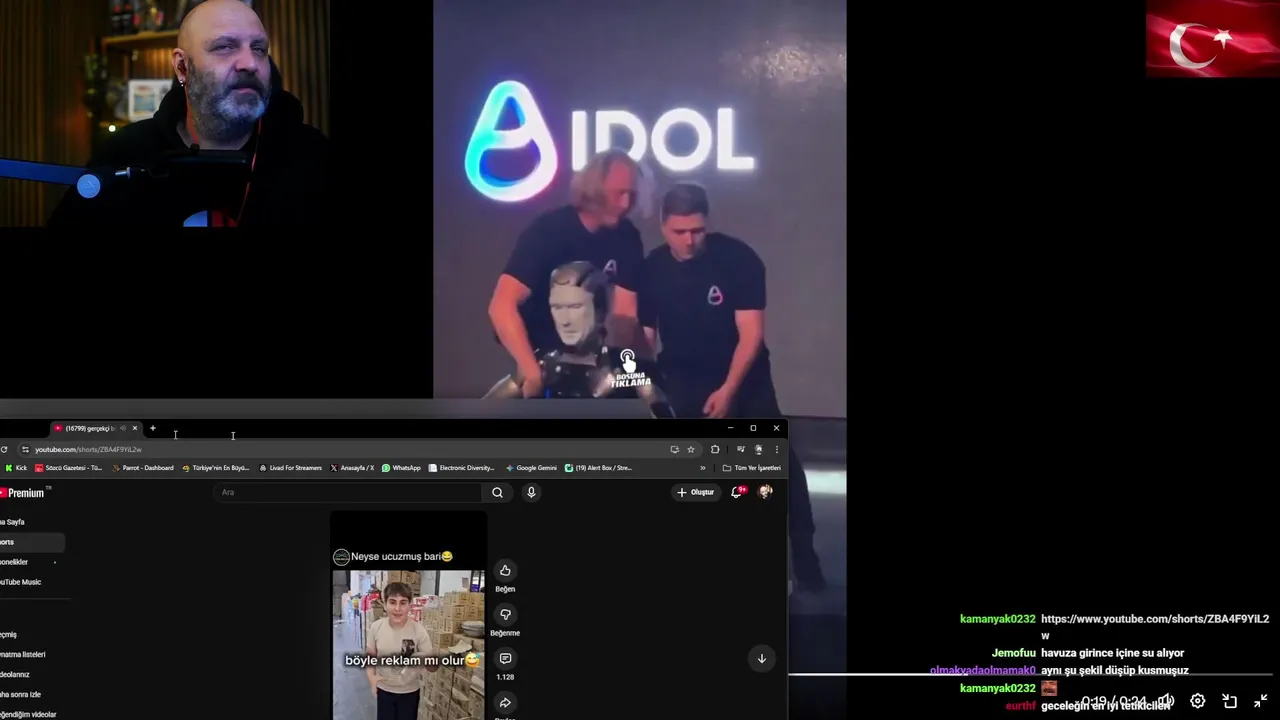Open the media control icon in Chrome toolbar

coord(741,449)
